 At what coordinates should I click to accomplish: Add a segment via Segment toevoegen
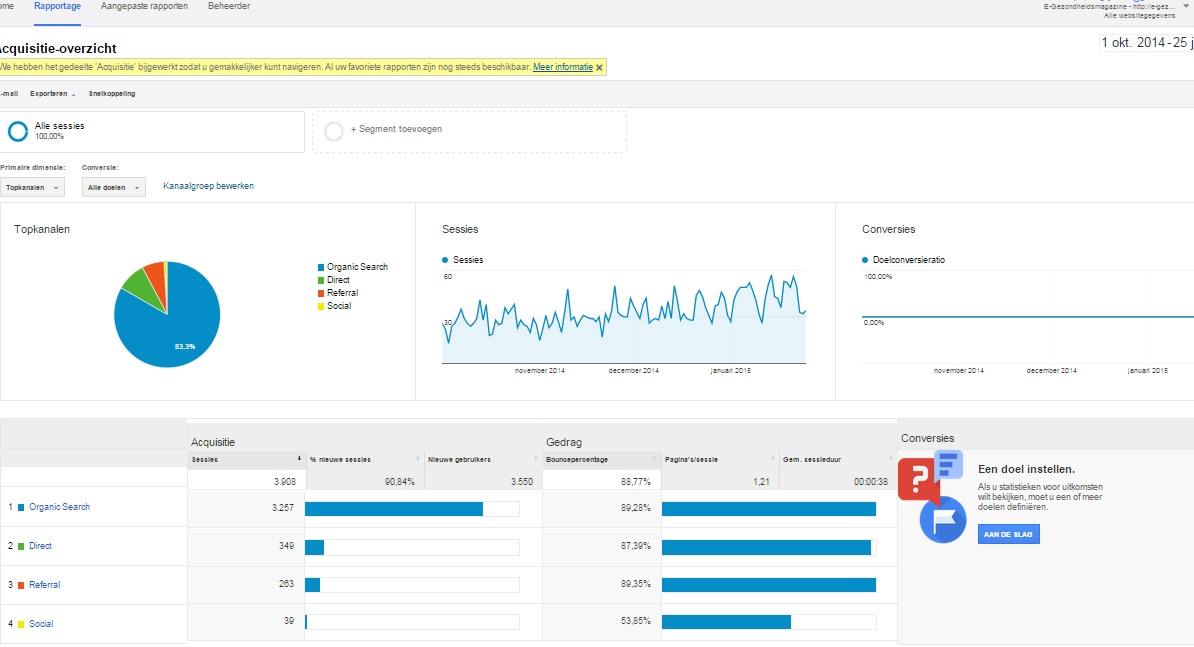[x=396, y=129]
